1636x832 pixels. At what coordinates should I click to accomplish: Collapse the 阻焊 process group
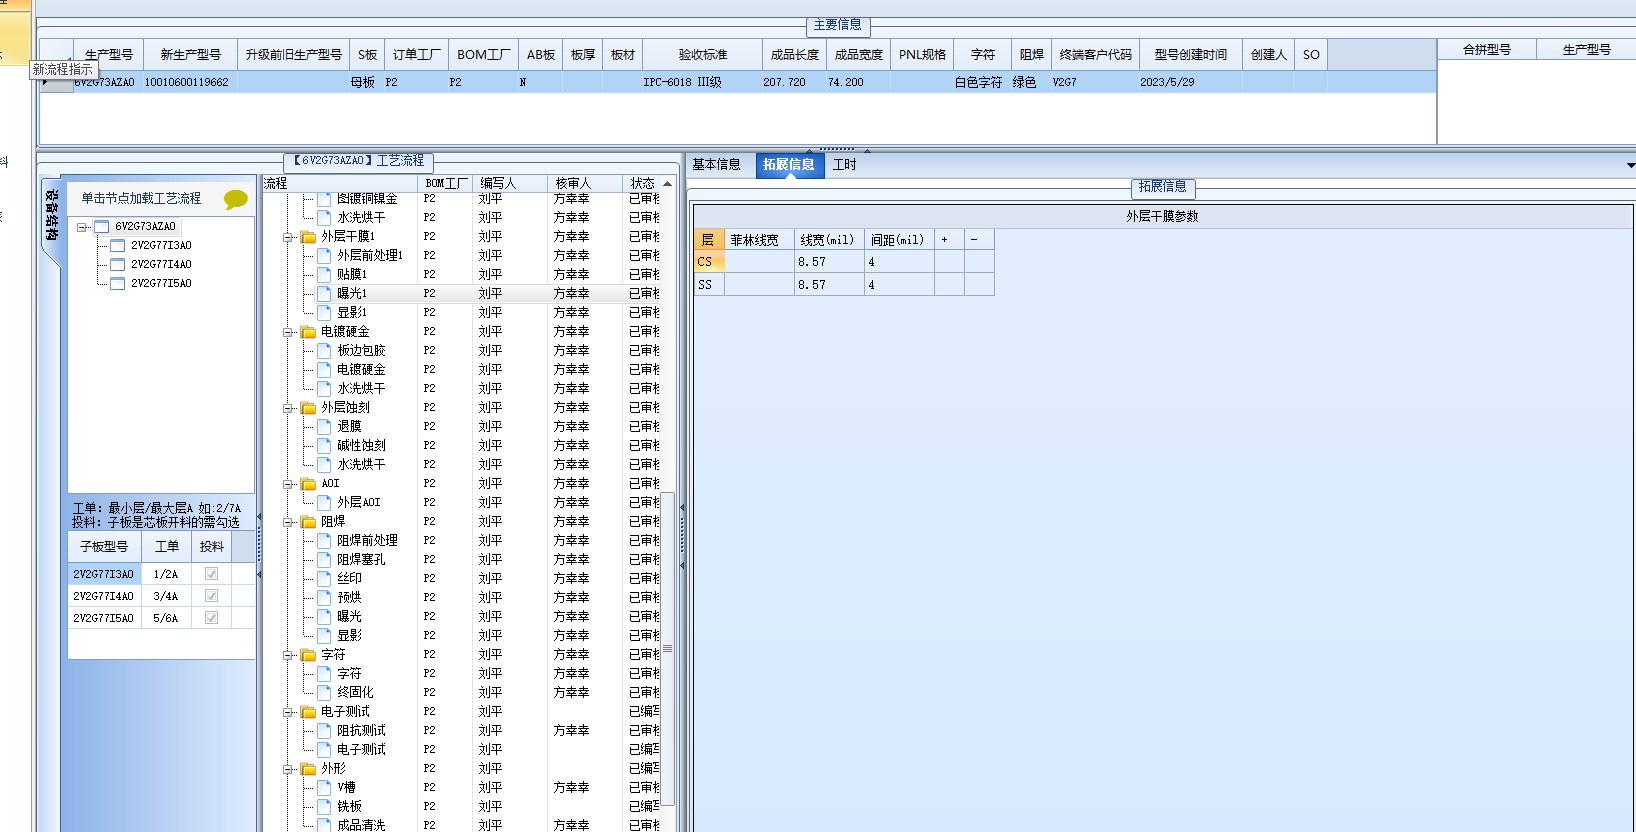point(288,522)
